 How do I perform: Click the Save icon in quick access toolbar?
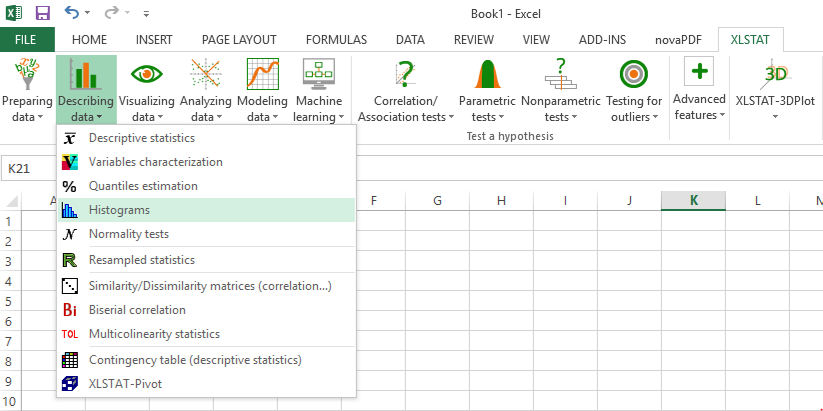click(x=42, y=14)
